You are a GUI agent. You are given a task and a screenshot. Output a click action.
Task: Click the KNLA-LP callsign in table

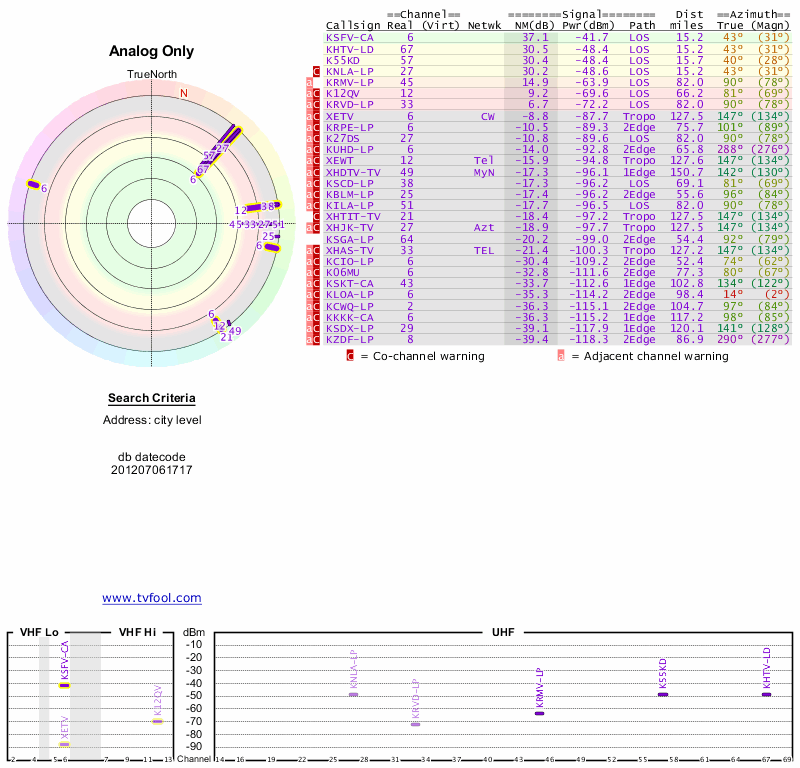pos(349,71)
